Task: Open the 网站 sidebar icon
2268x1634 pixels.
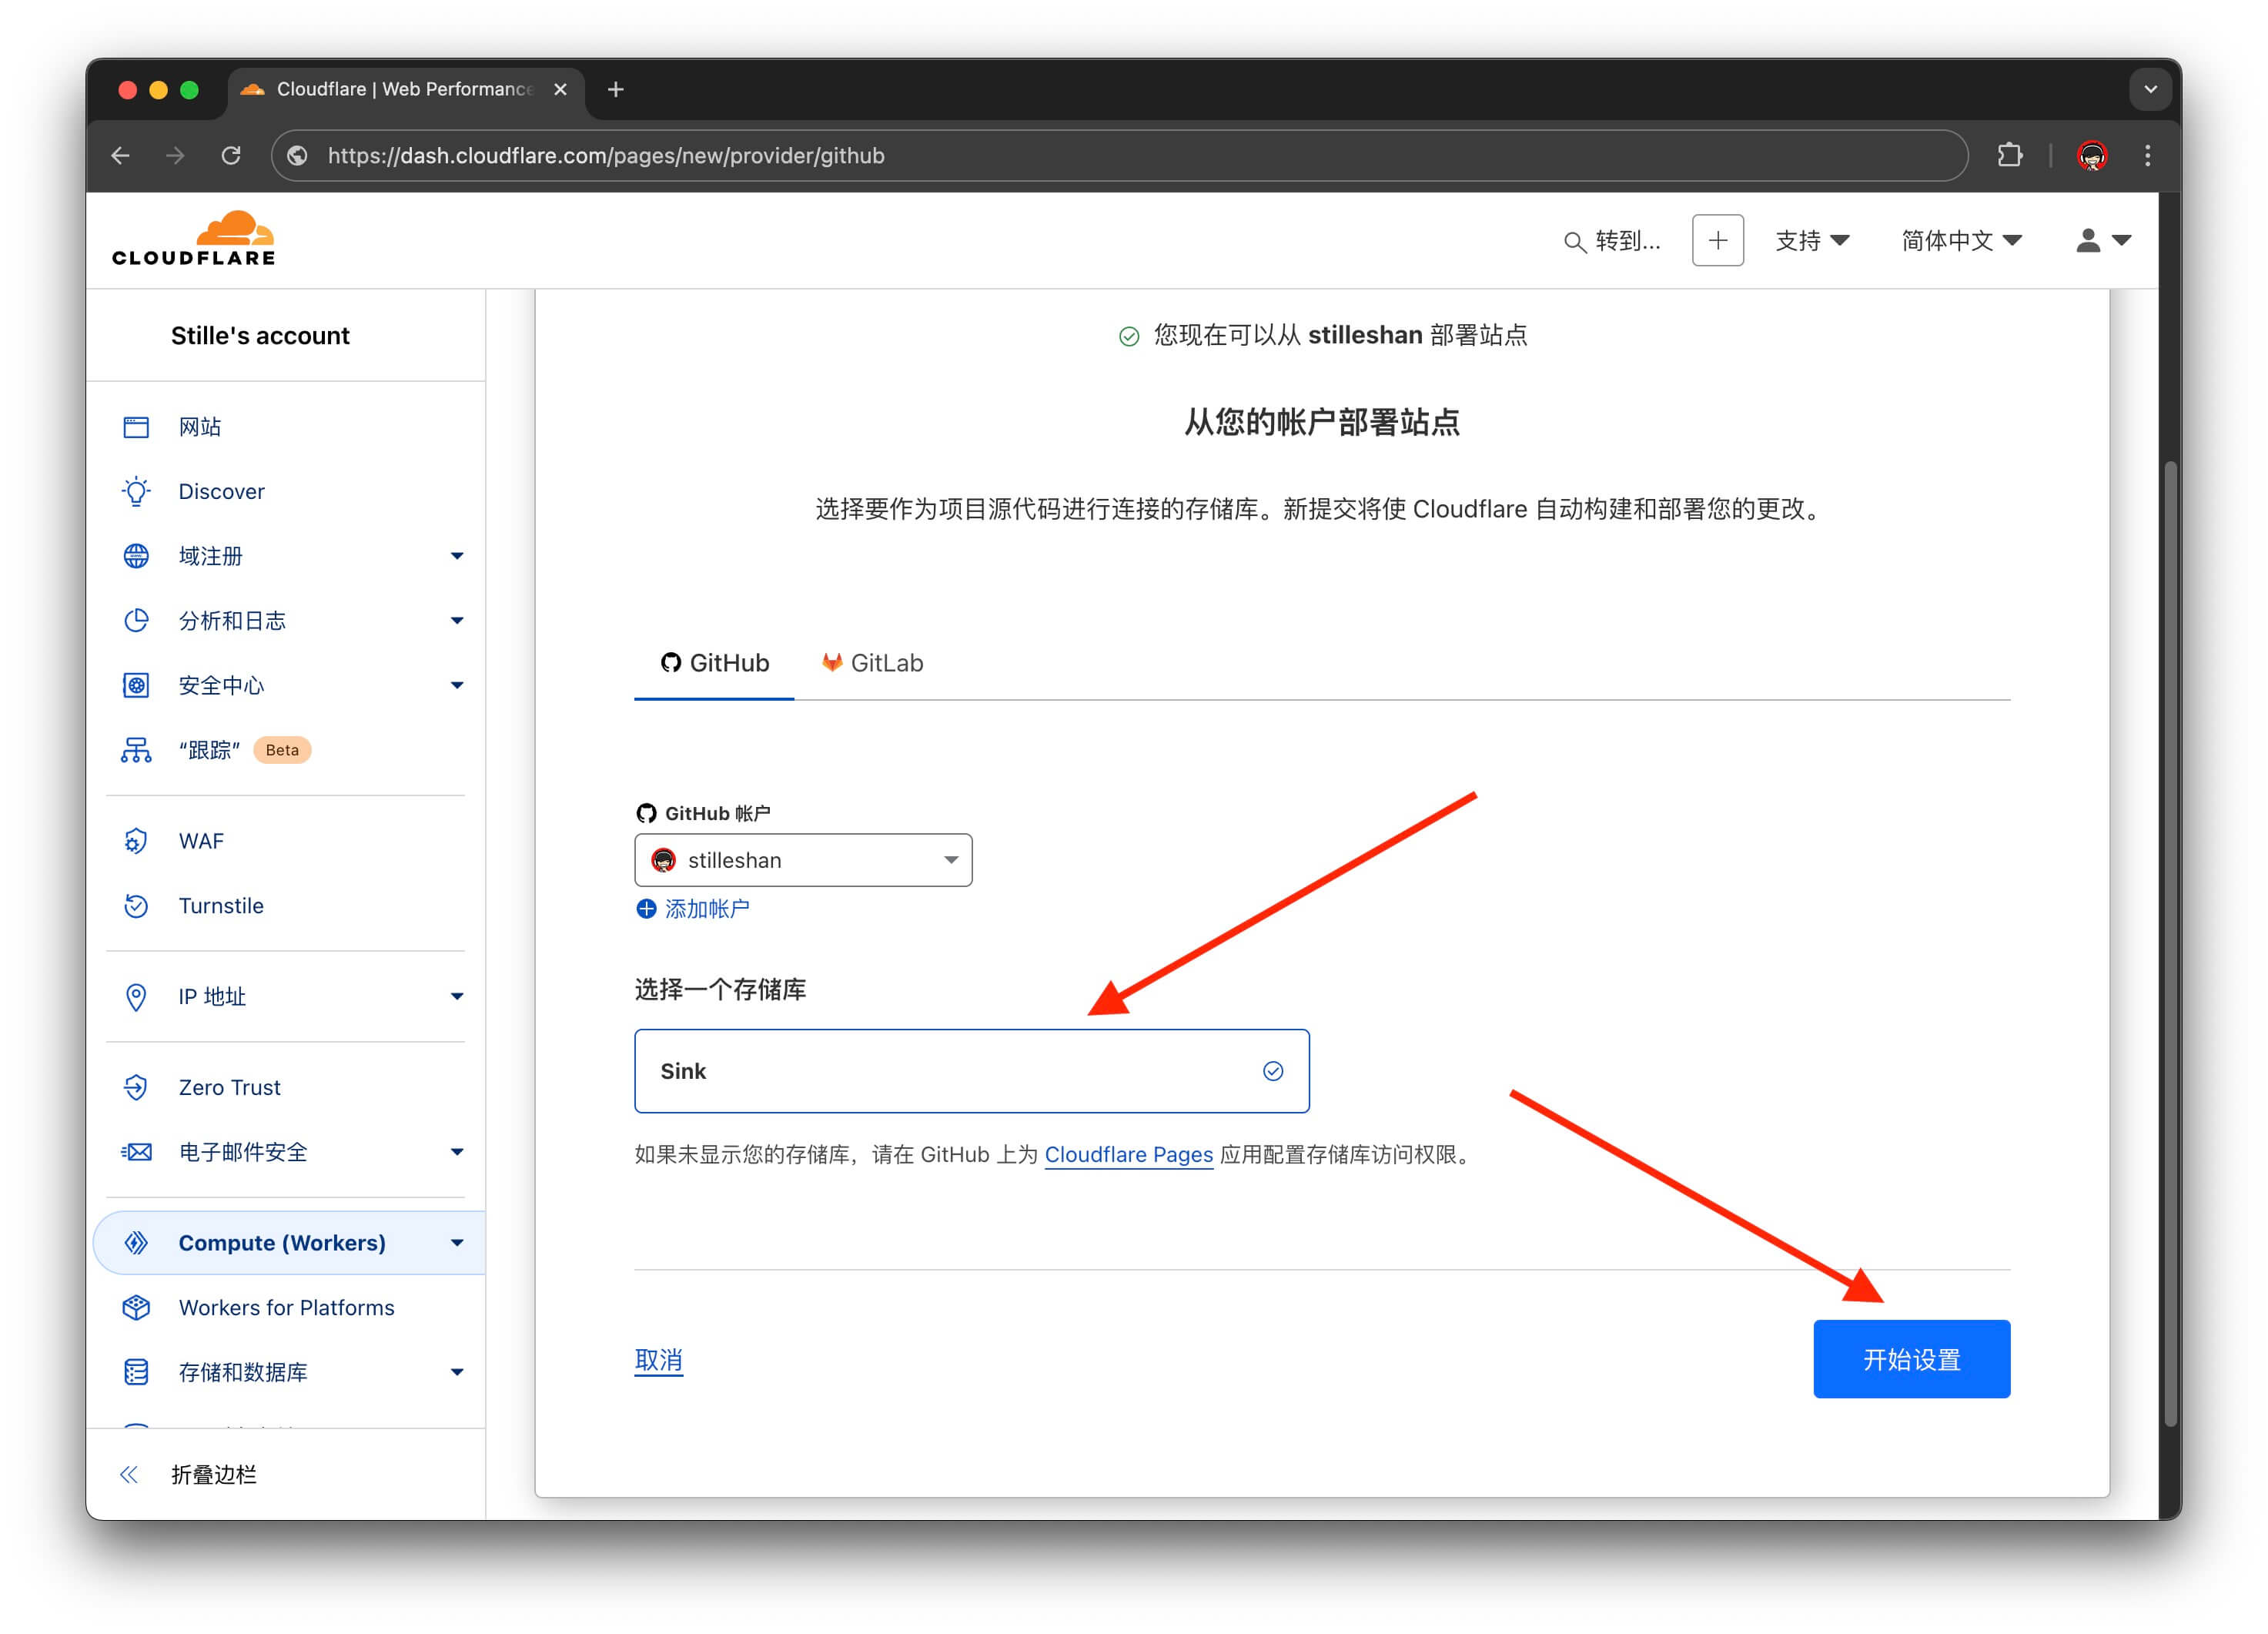Action: click(136, 427)
